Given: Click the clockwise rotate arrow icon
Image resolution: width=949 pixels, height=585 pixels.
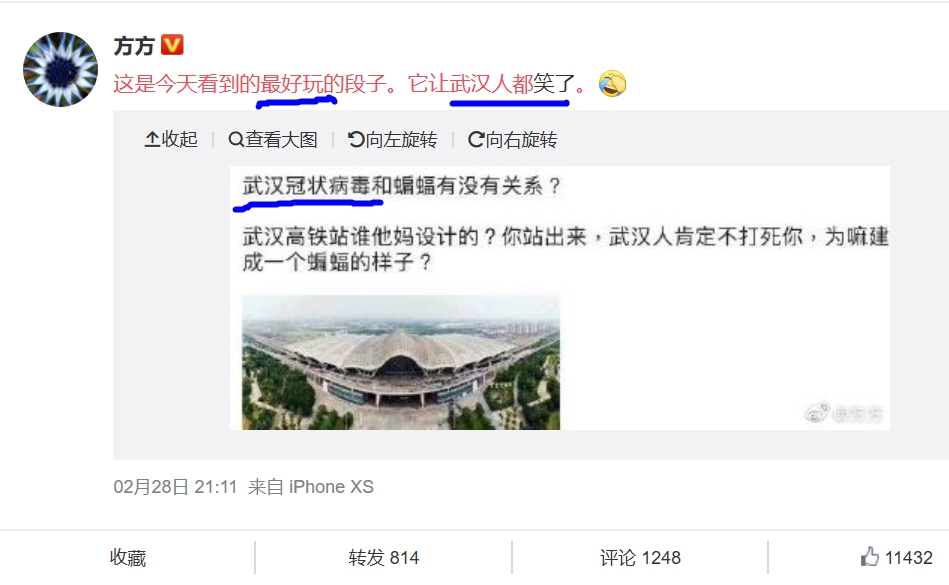Looking at the screenshot, I should [476, 140].
